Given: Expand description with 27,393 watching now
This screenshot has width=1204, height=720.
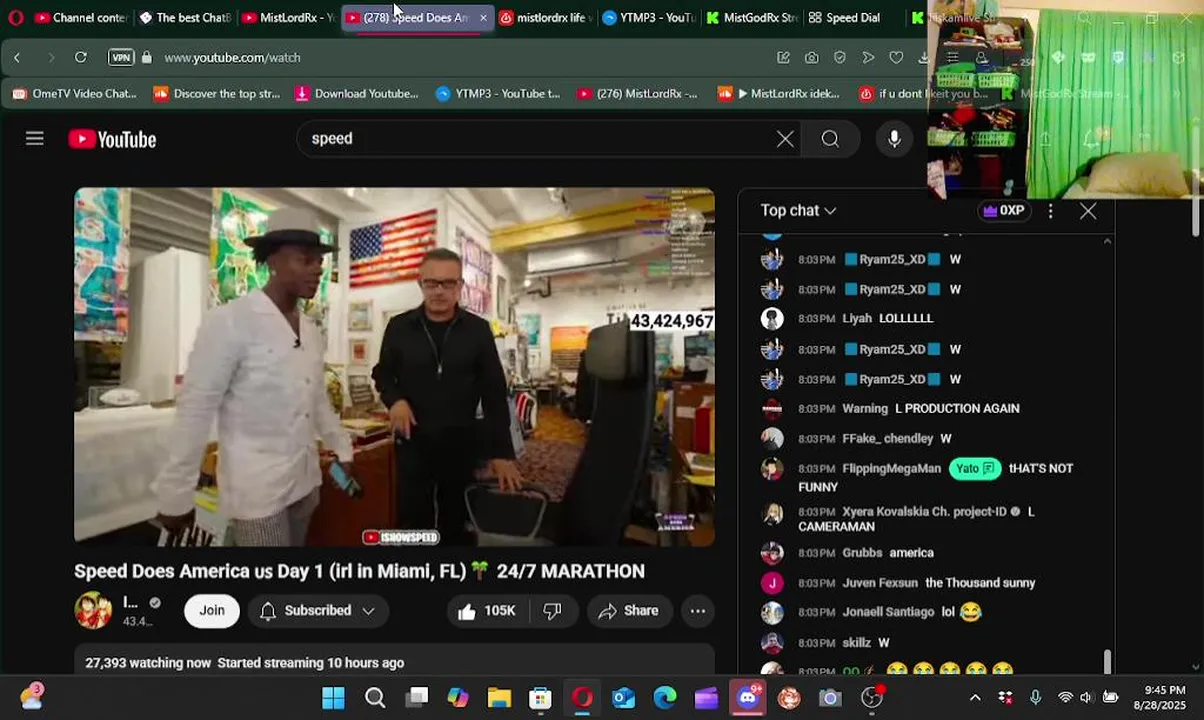Looking at the screenshot, I should (x=394, y=662).
